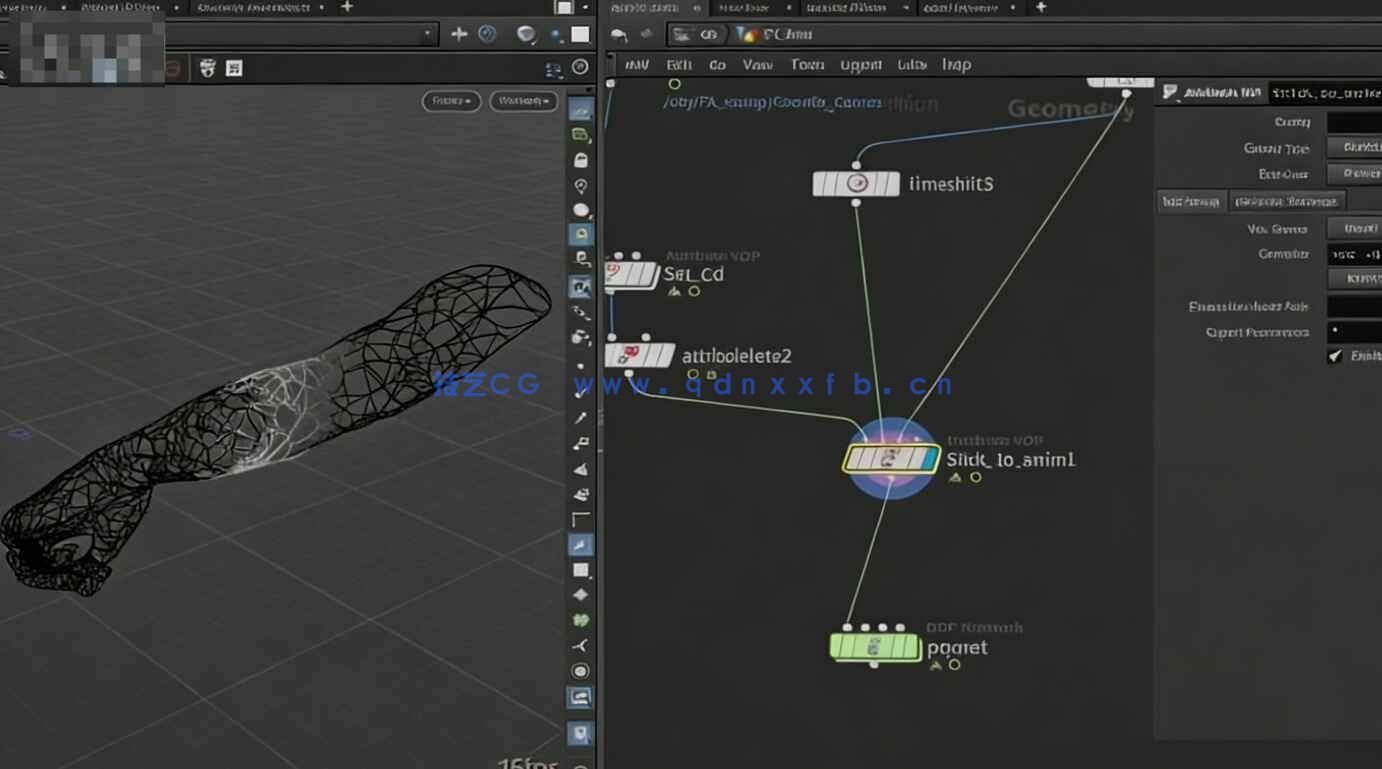This screenshot has height=769, width=1382.
Task: Open the first viewport pill dropdown
Action: (452, 101)
